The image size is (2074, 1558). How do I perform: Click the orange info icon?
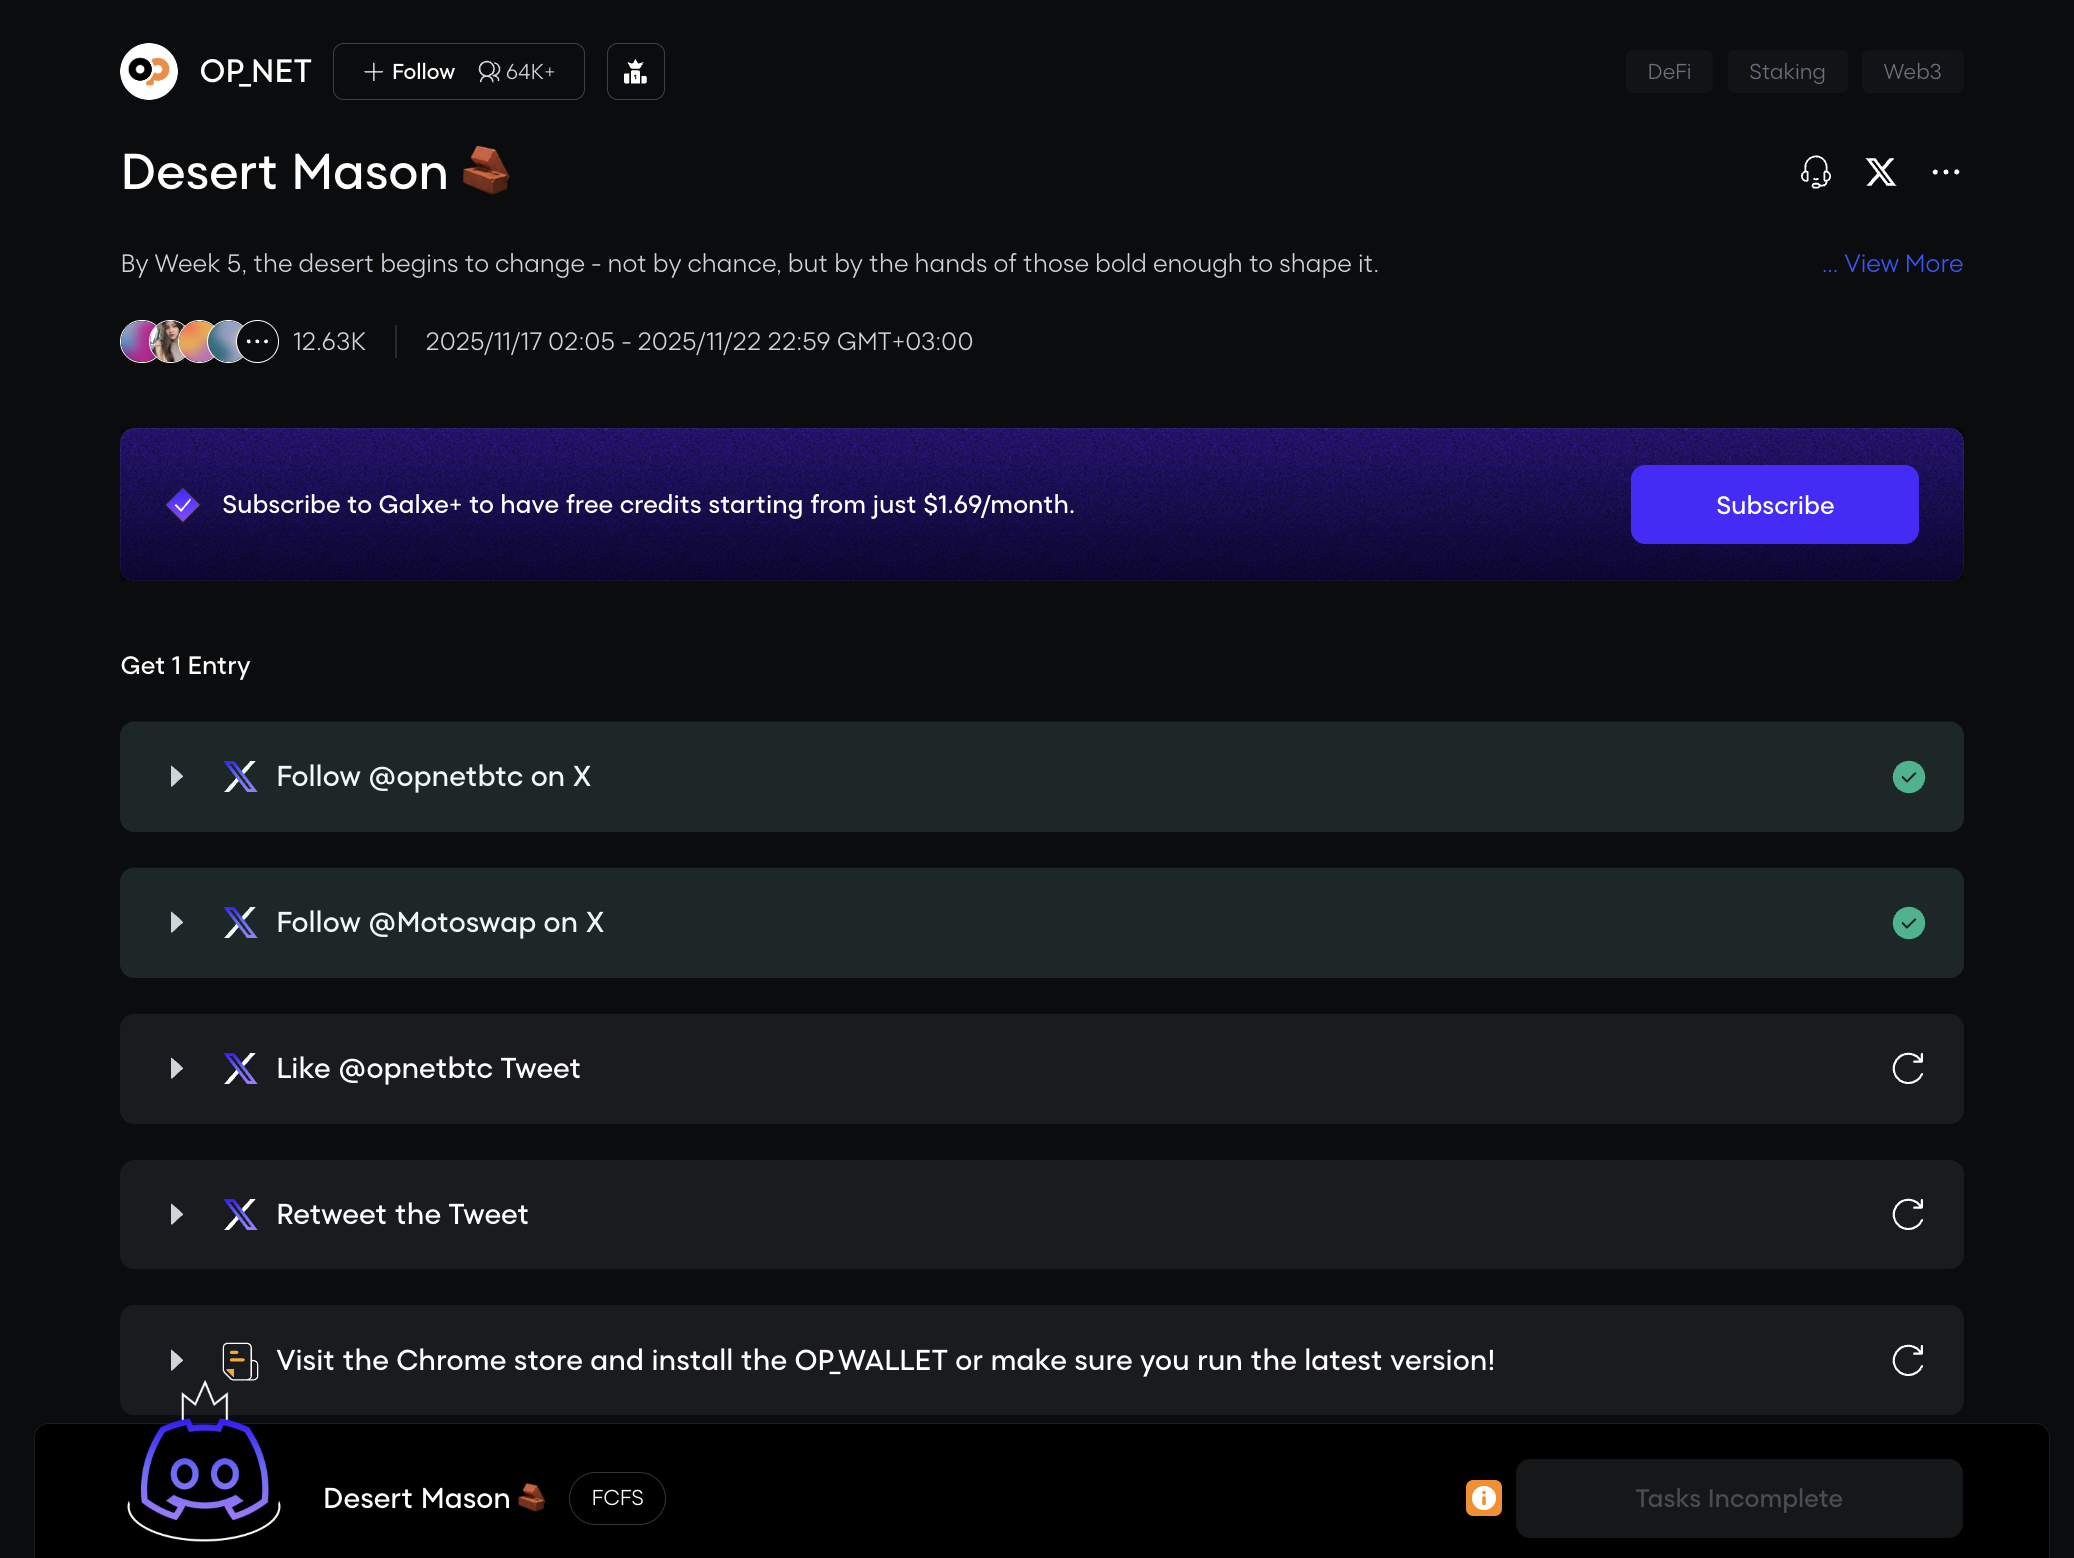click(x=1483, y=1498)
